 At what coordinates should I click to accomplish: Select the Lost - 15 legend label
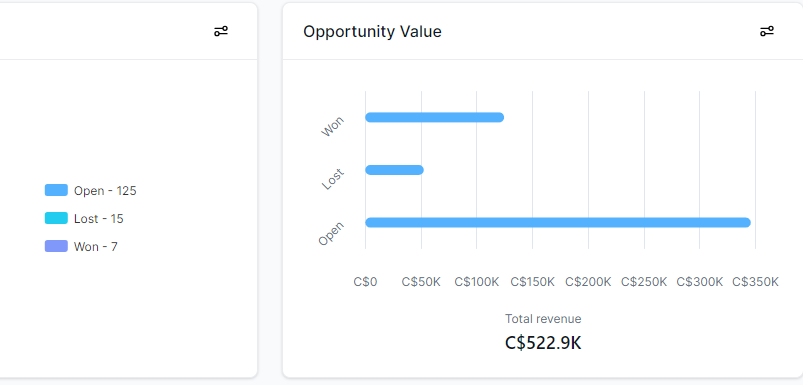coord(99,219)
